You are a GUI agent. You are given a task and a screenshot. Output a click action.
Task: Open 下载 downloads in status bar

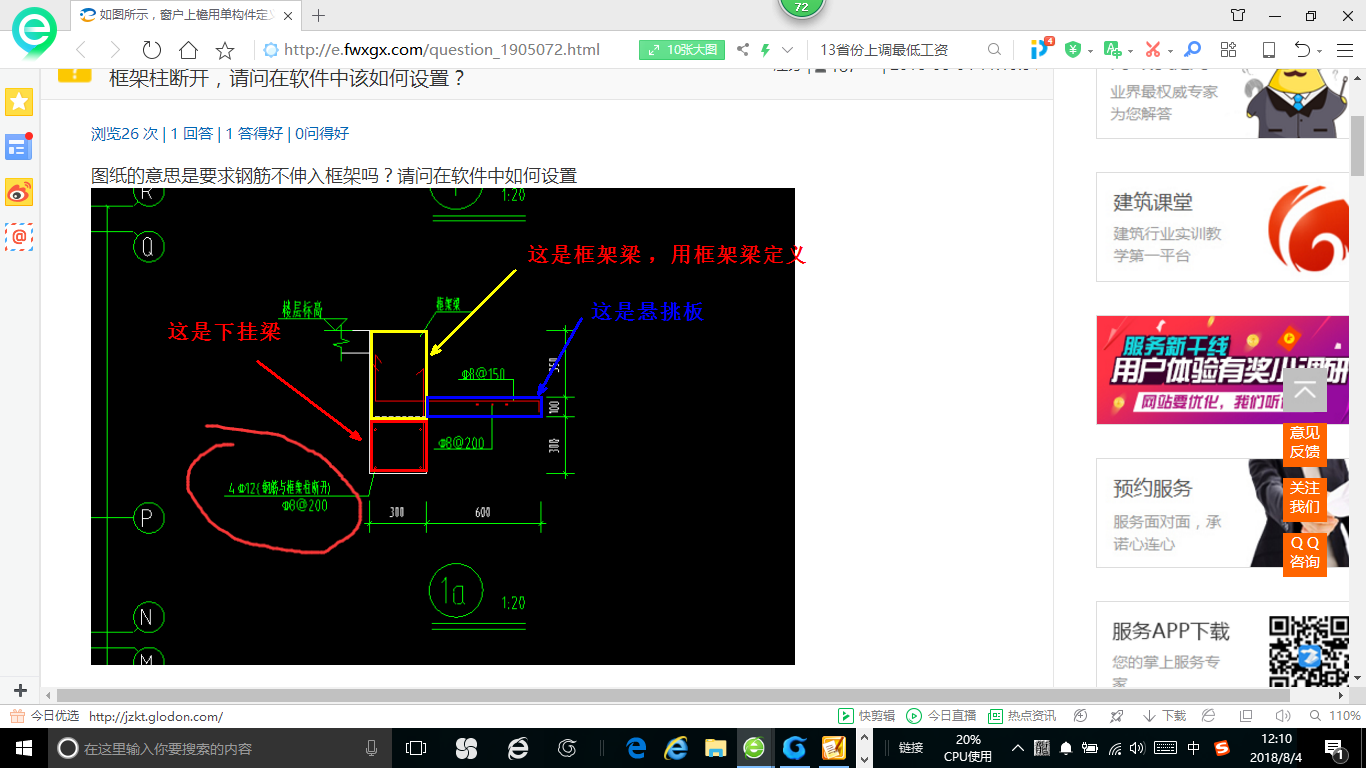[1165, 716]
